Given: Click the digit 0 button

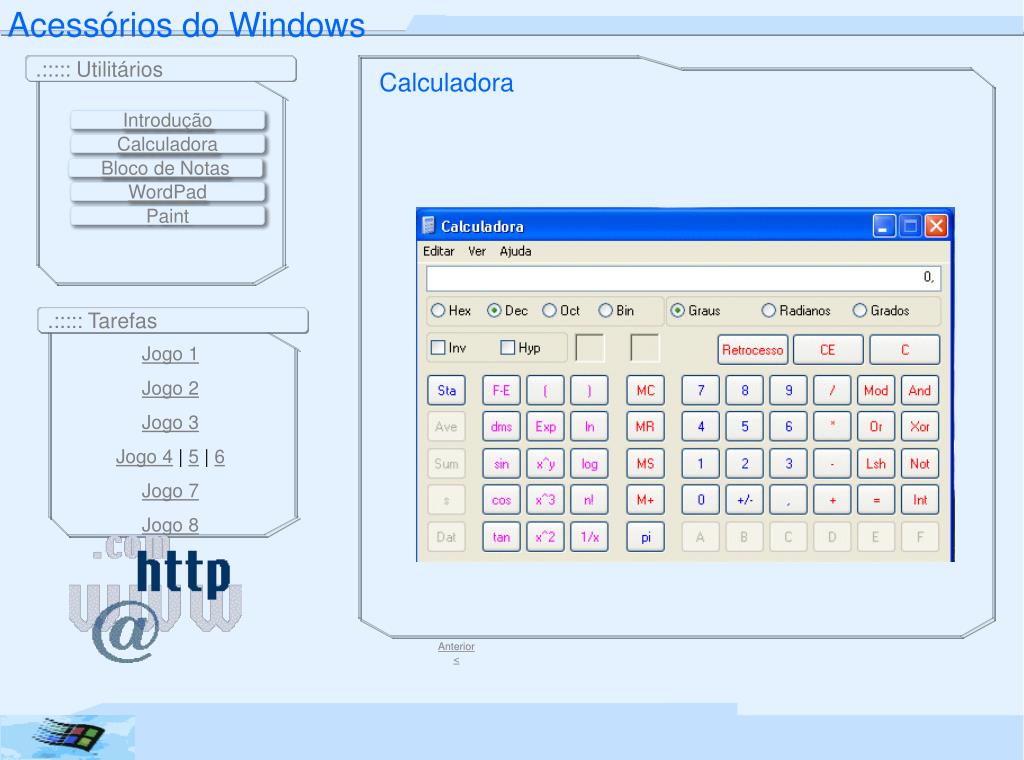Looking at the screenshot, I should [701, 500].
